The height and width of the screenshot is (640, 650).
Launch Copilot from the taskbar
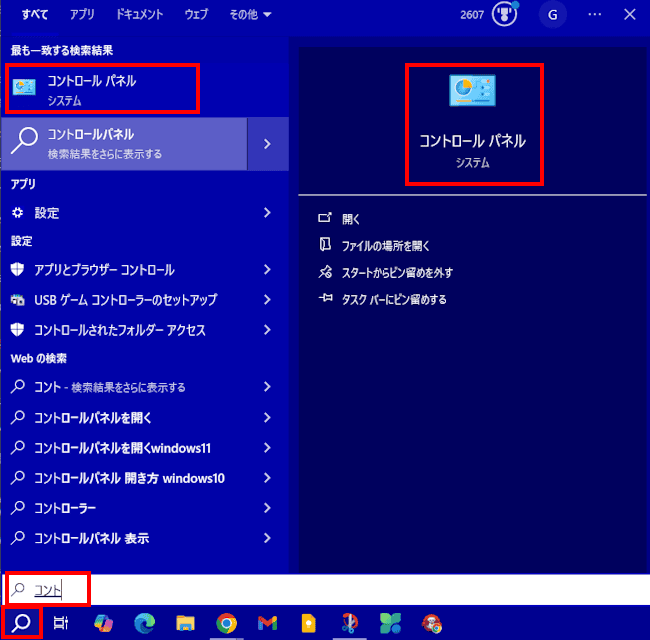click(x=103, y=623)
